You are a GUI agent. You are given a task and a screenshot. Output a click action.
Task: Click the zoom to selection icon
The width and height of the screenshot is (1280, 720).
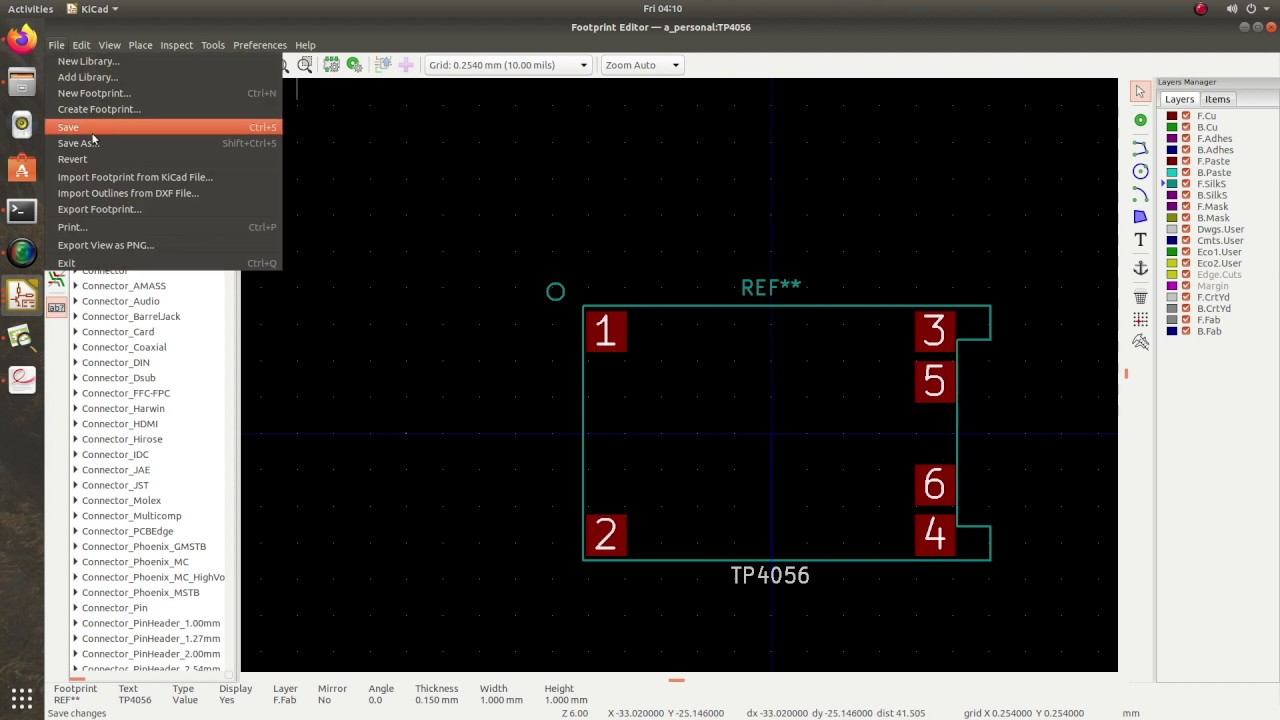(x=305, y=65)
